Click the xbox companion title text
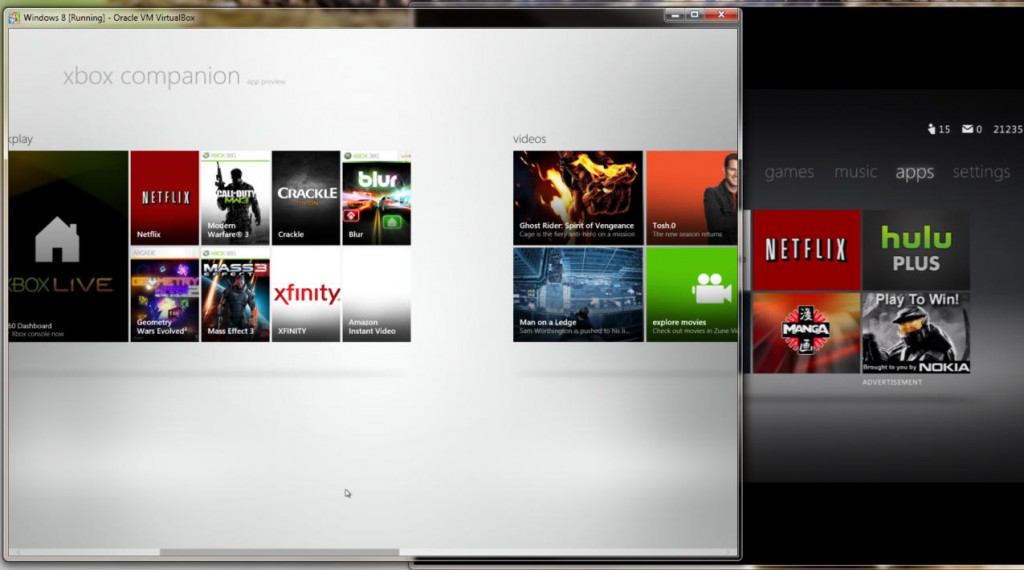1024x570 pixels. pos(152,76)
